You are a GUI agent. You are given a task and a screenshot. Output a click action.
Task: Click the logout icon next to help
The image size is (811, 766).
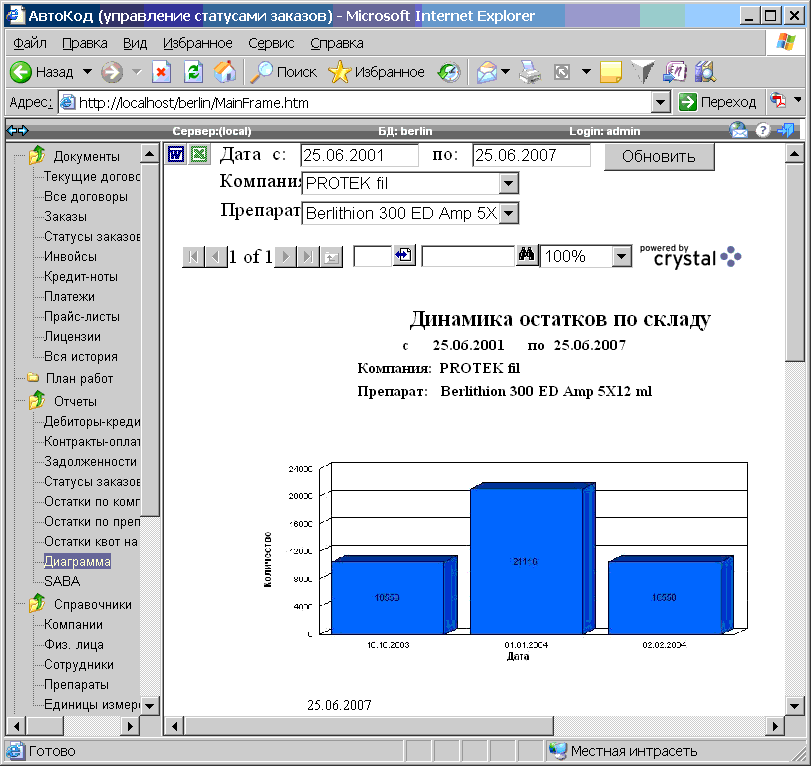pyautogui.click(x=786, y=130)
